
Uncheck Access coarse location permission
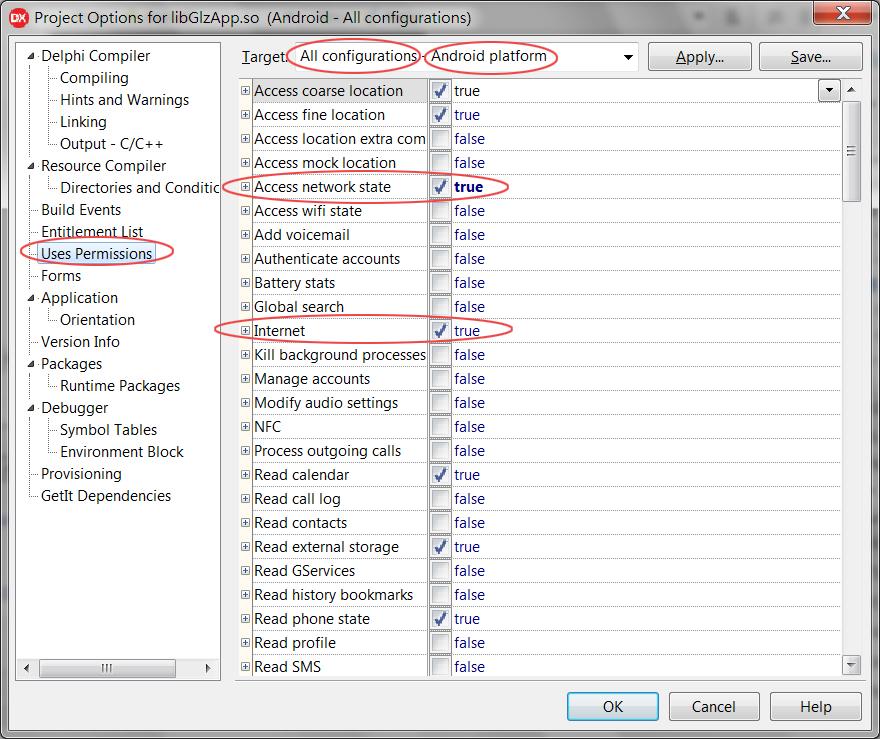[441, 90]
